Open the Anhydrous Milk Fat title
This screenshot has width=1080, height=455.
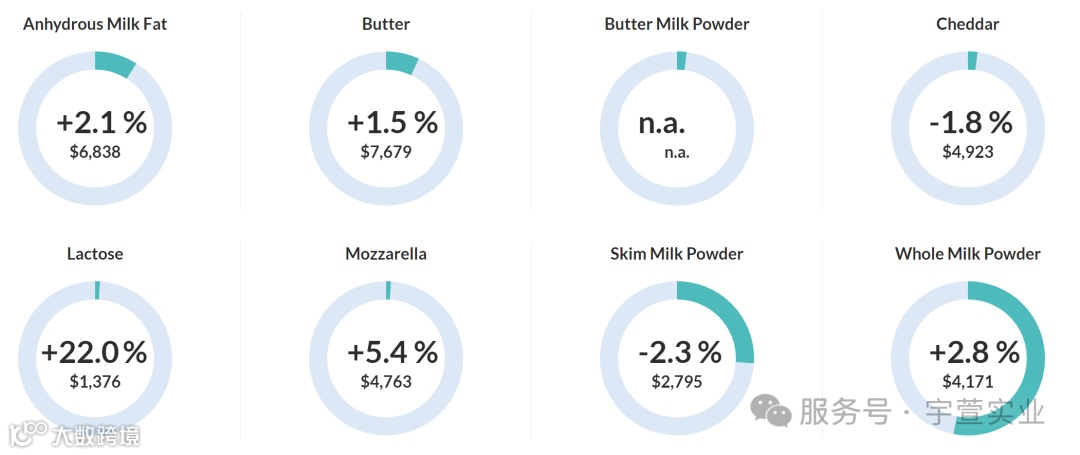point(95,24)
